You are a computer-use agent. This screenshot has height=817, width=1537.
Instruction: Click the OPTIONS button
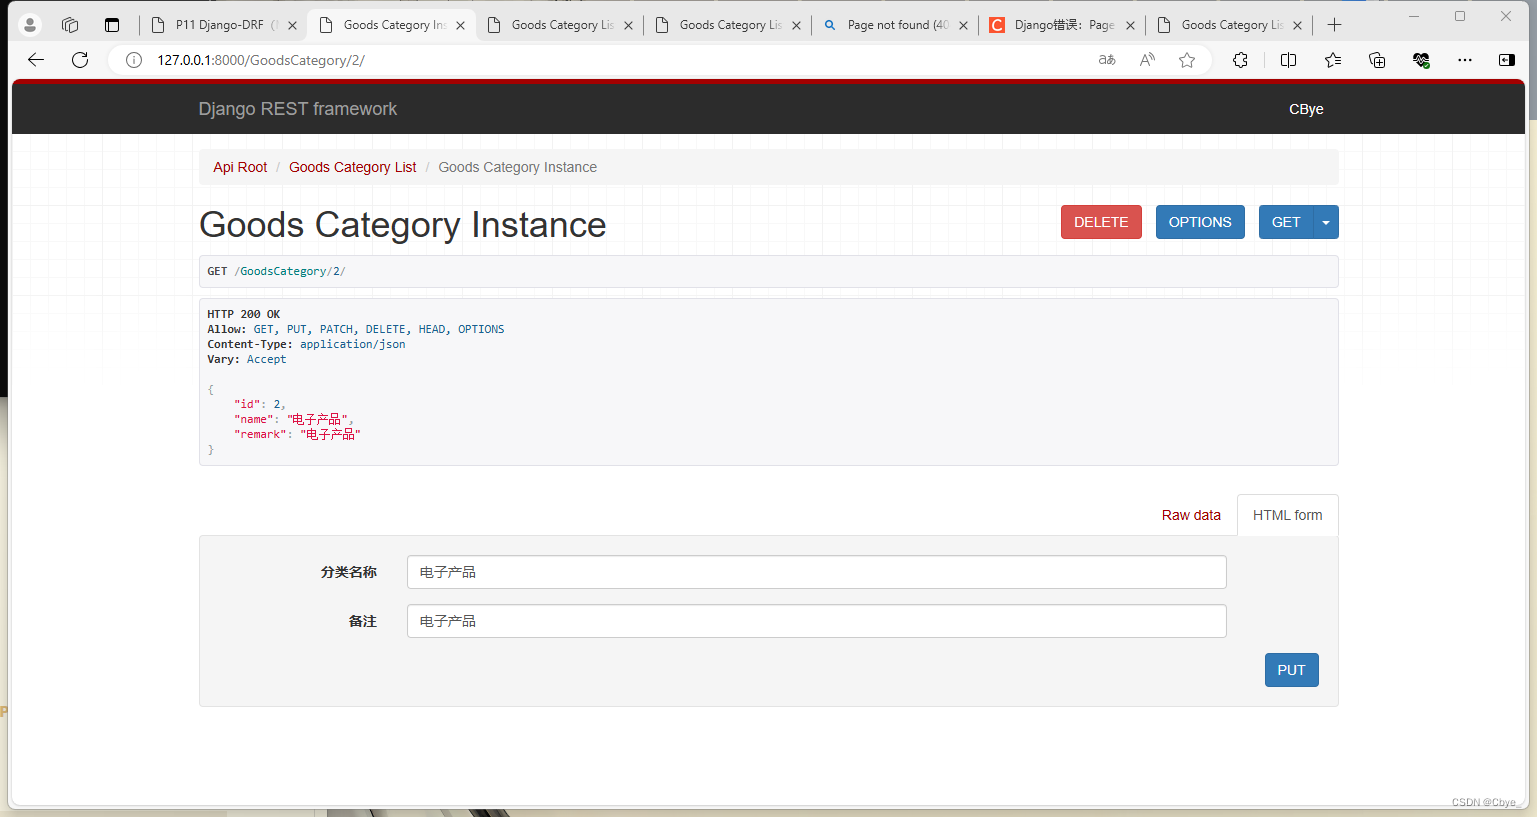(x=1200, y=222)
